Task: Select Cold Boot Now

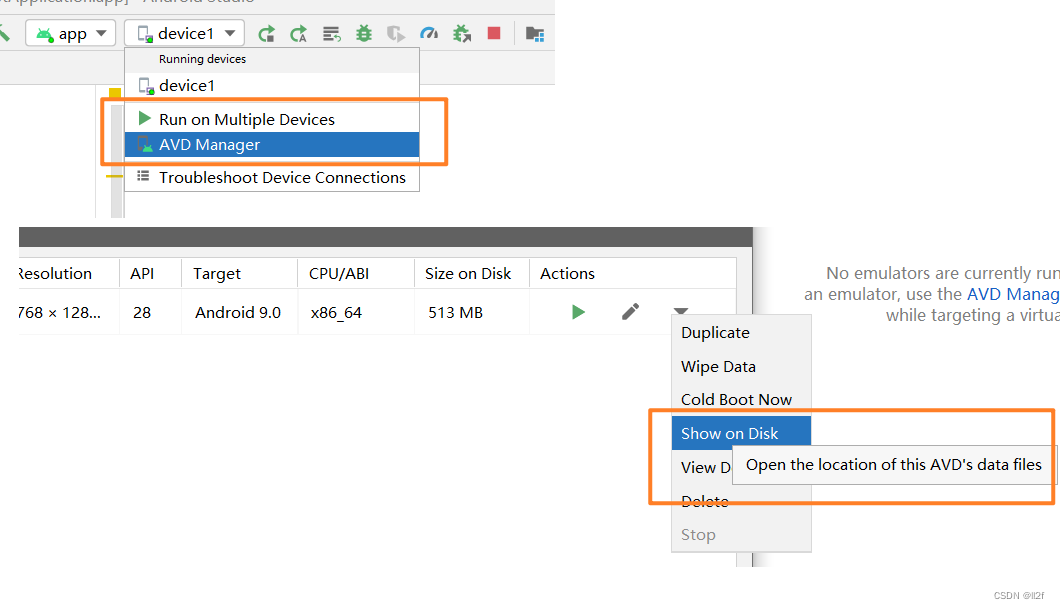Action: [741, 399]
